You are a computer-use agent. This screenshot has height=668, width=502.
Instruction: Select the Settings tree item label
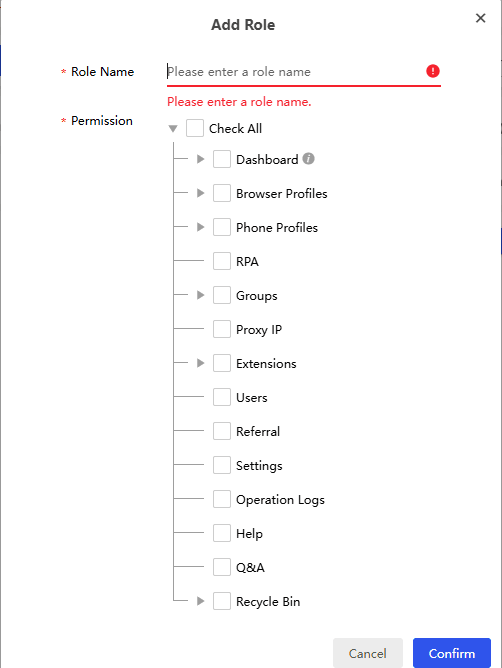coord(259,466)
